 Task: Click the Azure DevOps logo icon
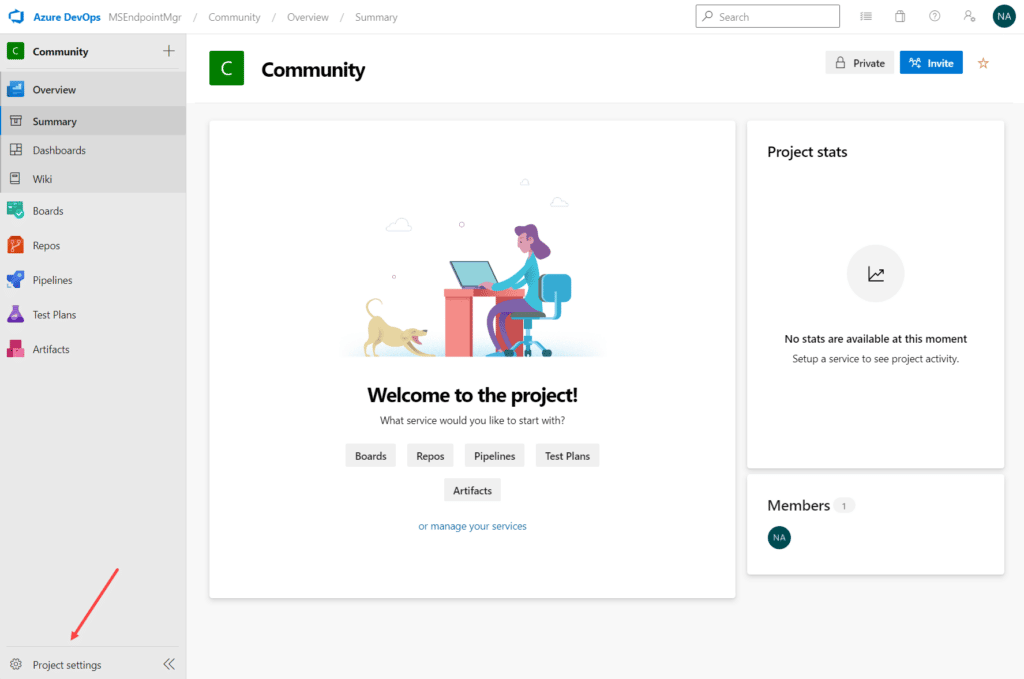tap(16, 16)
